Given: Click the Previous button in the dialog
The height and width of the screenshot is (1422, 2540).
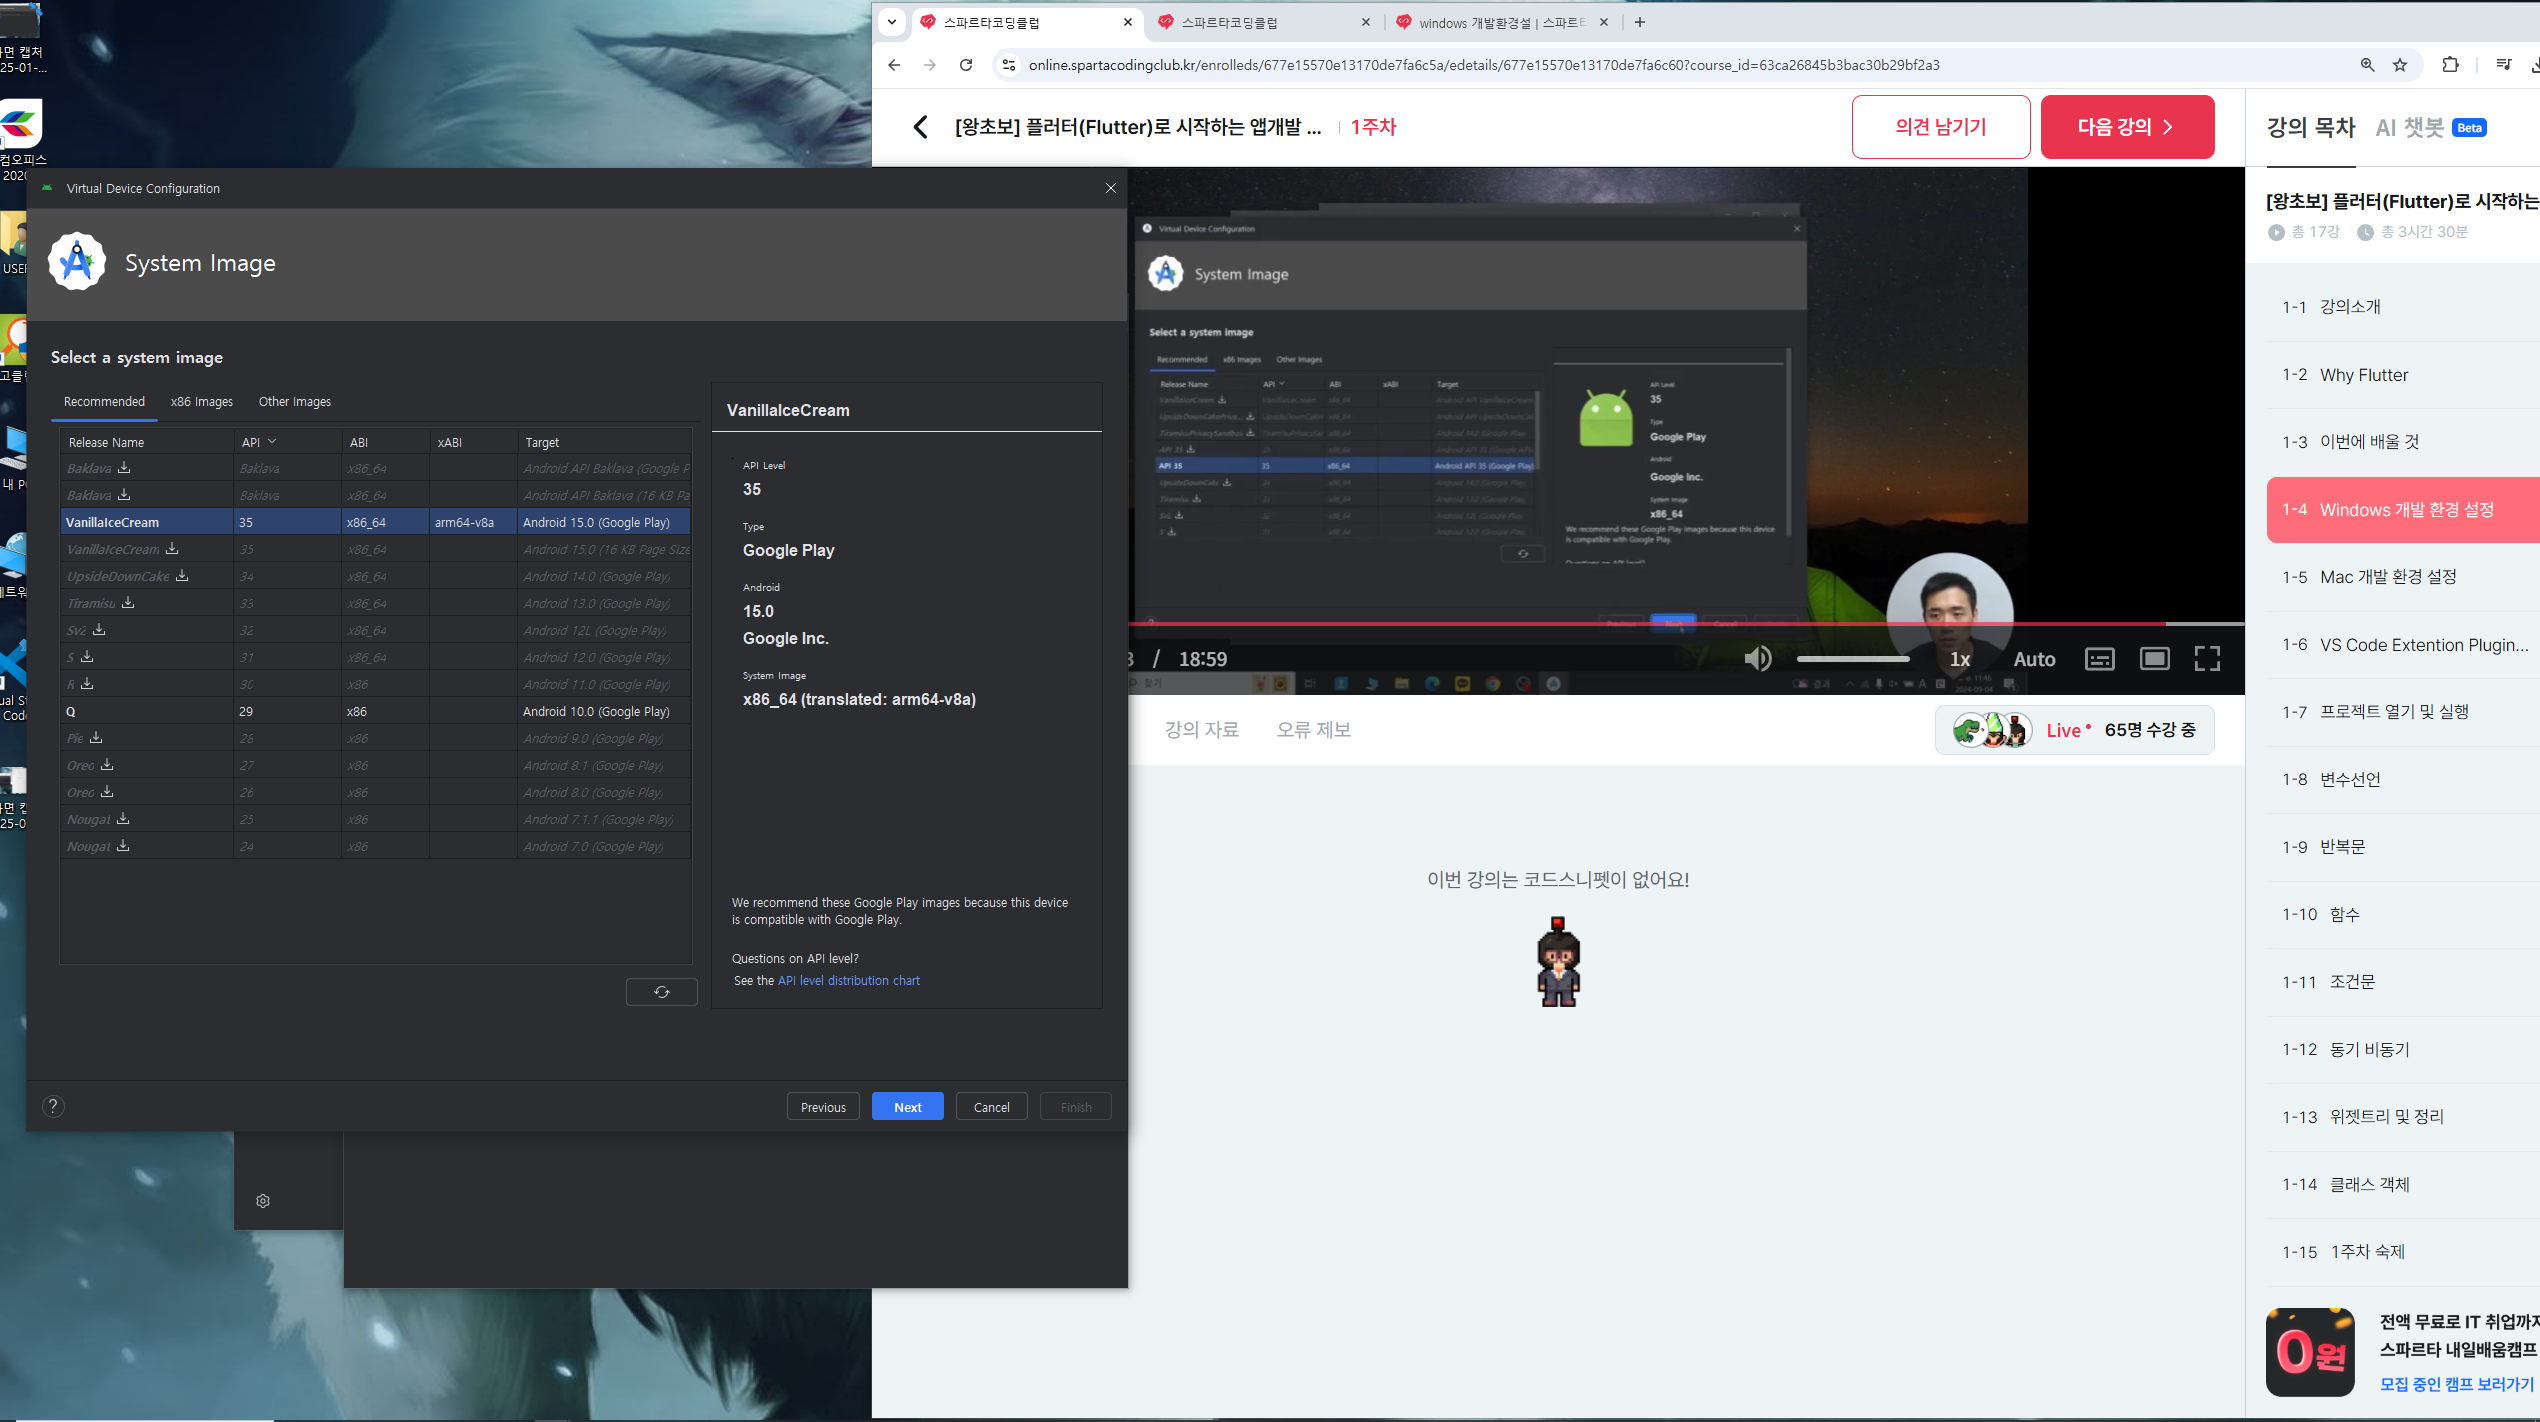Looking at the screenshot, I should point(823,1107).
